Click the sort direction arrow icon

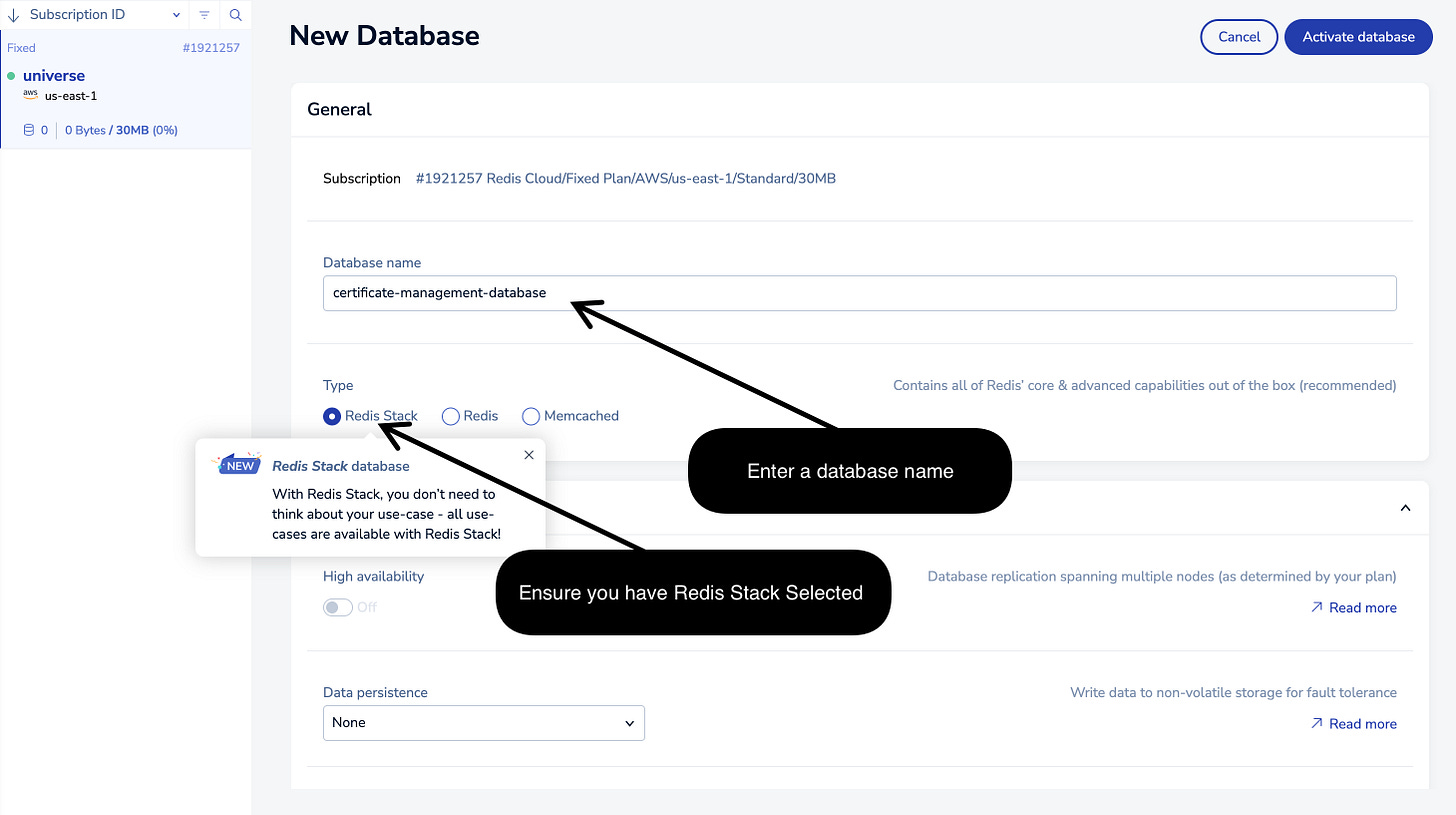point(13,15)
